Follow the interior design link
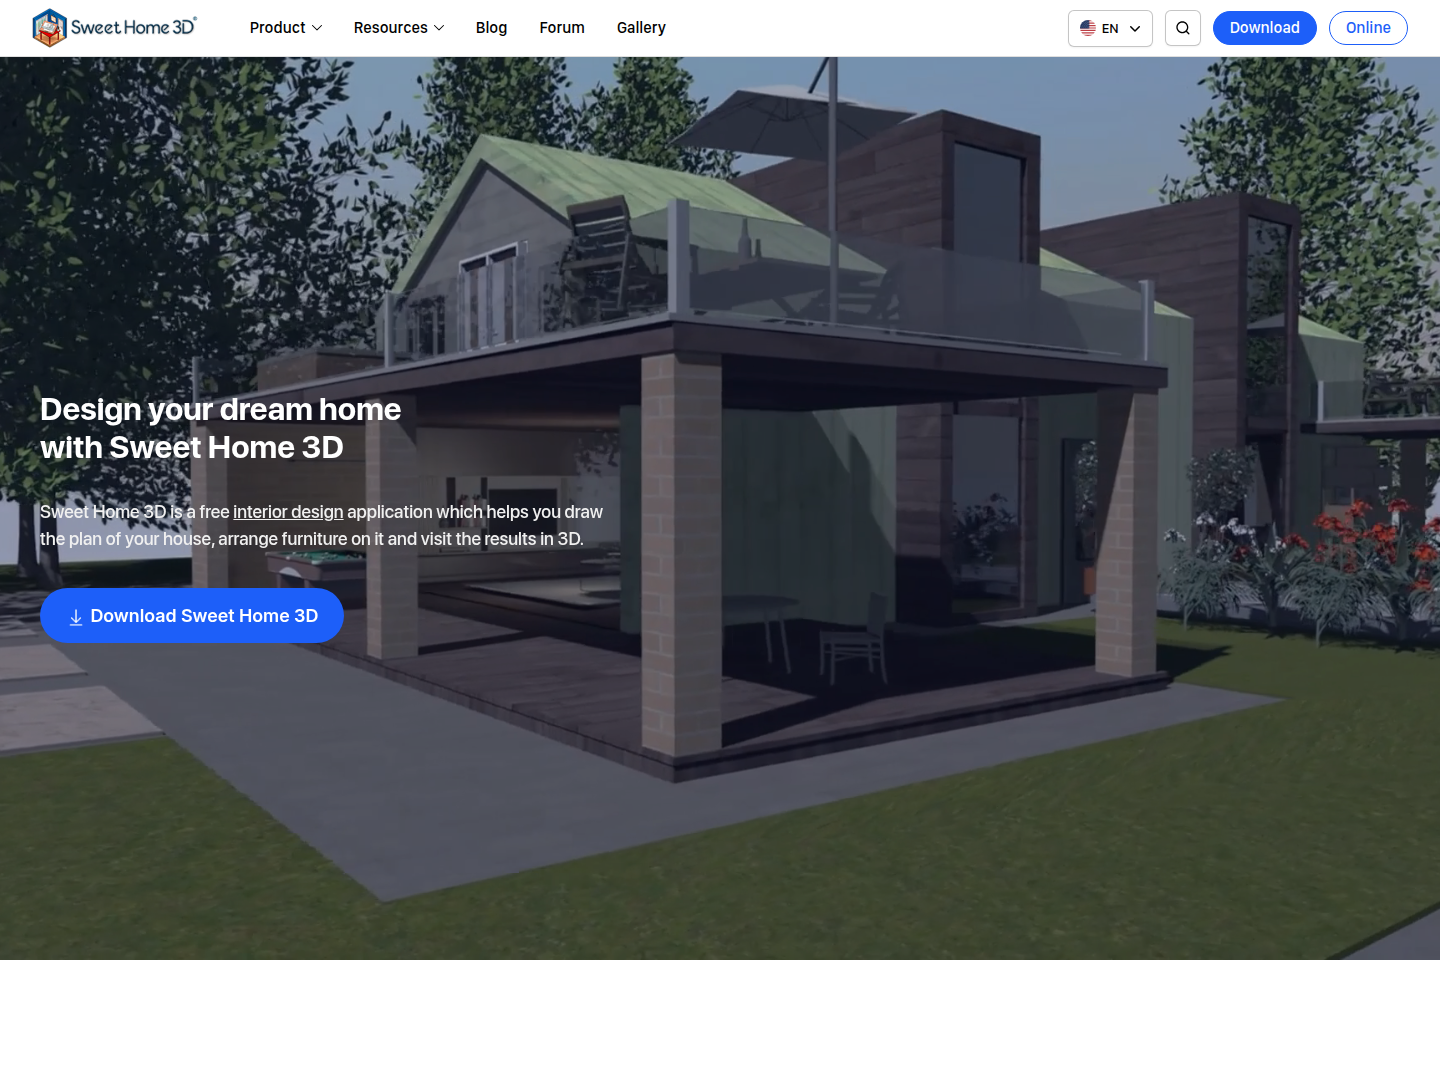1440x1080 pixels. (288, 512)
